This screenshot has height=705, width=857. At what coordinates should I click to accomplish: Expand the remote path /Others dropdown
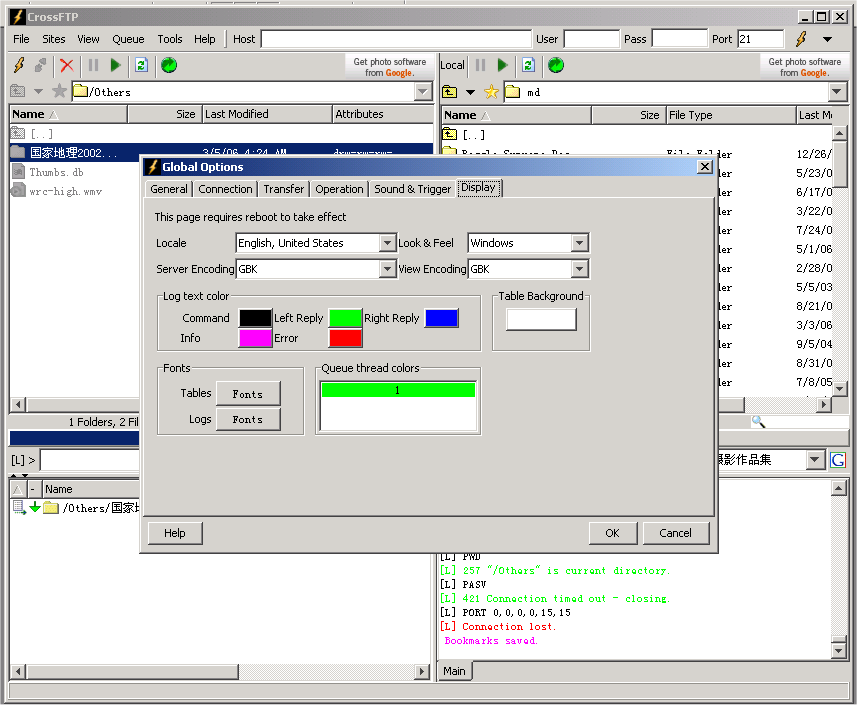(423, 92)
